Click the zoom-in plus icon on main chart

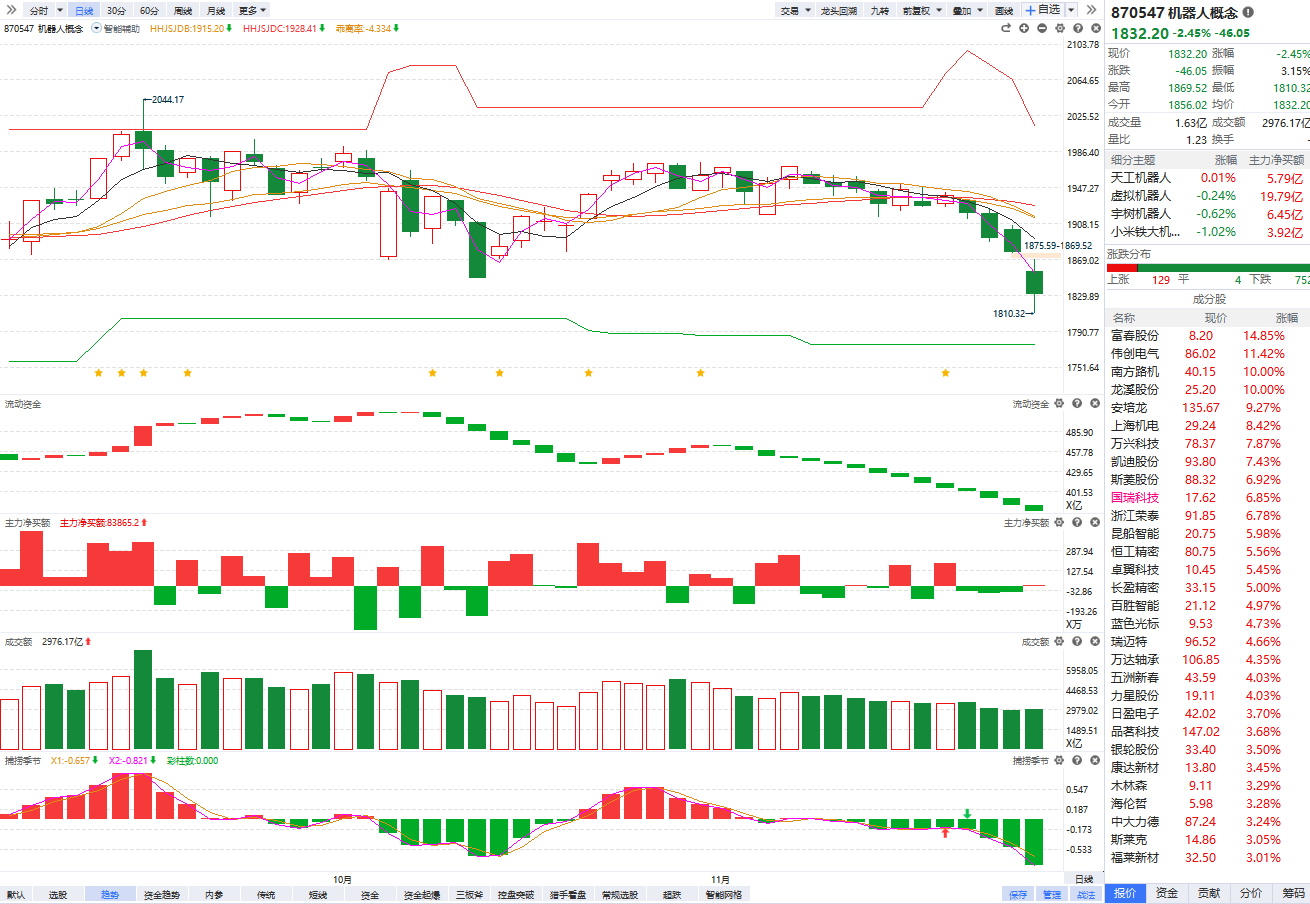pos(1024,28)
